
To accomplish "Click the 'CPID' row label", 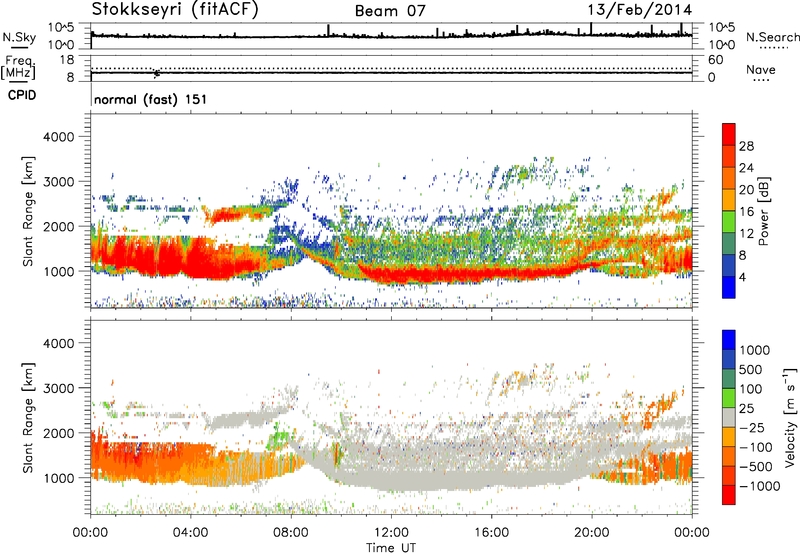I will pyautogui.click(x=22, y=95).
